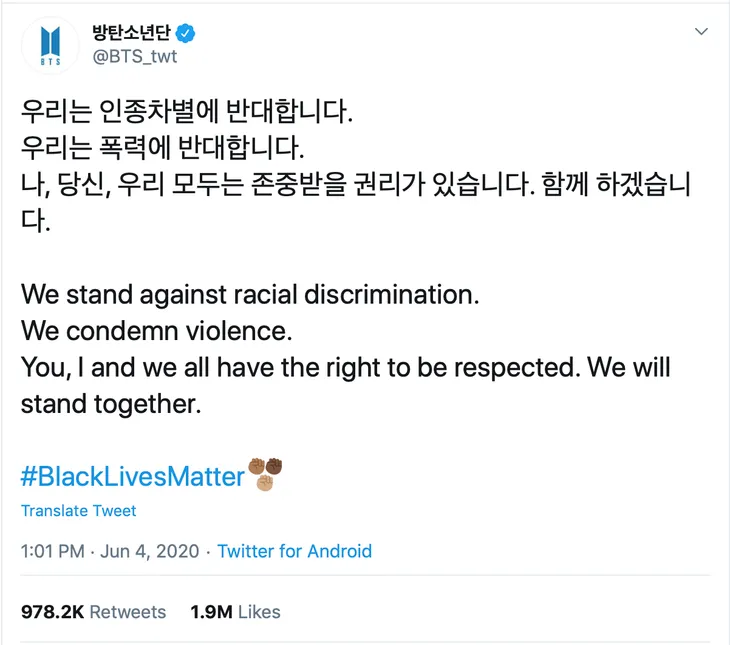The height and width of the screenshot is (645, 730).
Task: Click the Korean line 우리는 폭력에 반대합니다
Action: [x=162, y=148]
